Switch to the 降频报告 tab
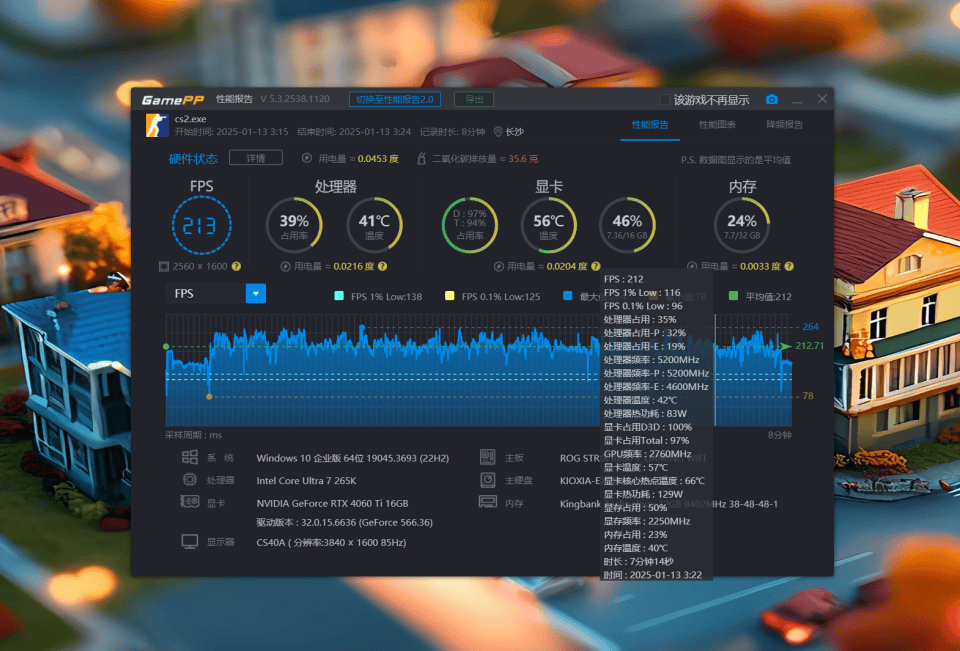The width and height of the screenshot is (960, 651). pos(784,125)
